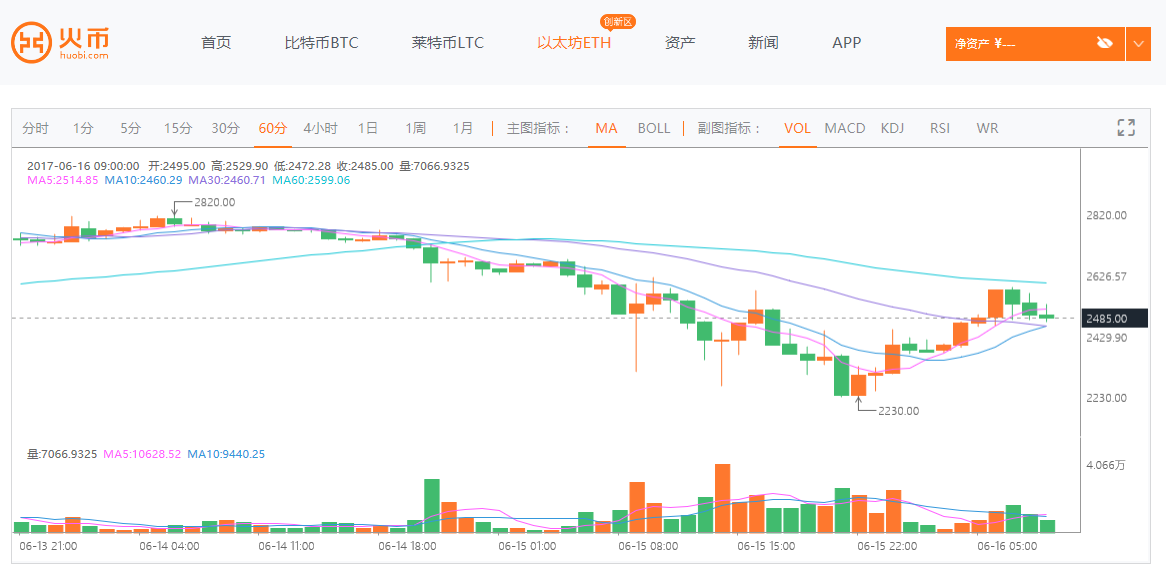Open the 新闻 news page

[763, 43]
